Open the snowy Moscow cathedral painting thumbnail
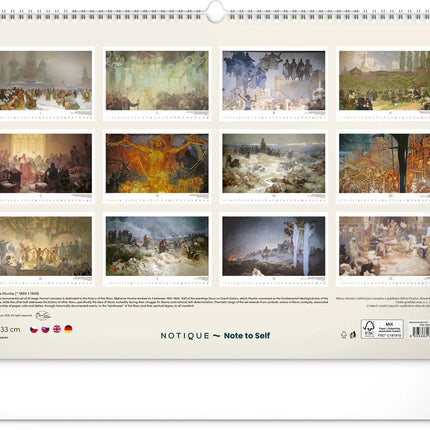The image size is (430, 430). point(46,80)
